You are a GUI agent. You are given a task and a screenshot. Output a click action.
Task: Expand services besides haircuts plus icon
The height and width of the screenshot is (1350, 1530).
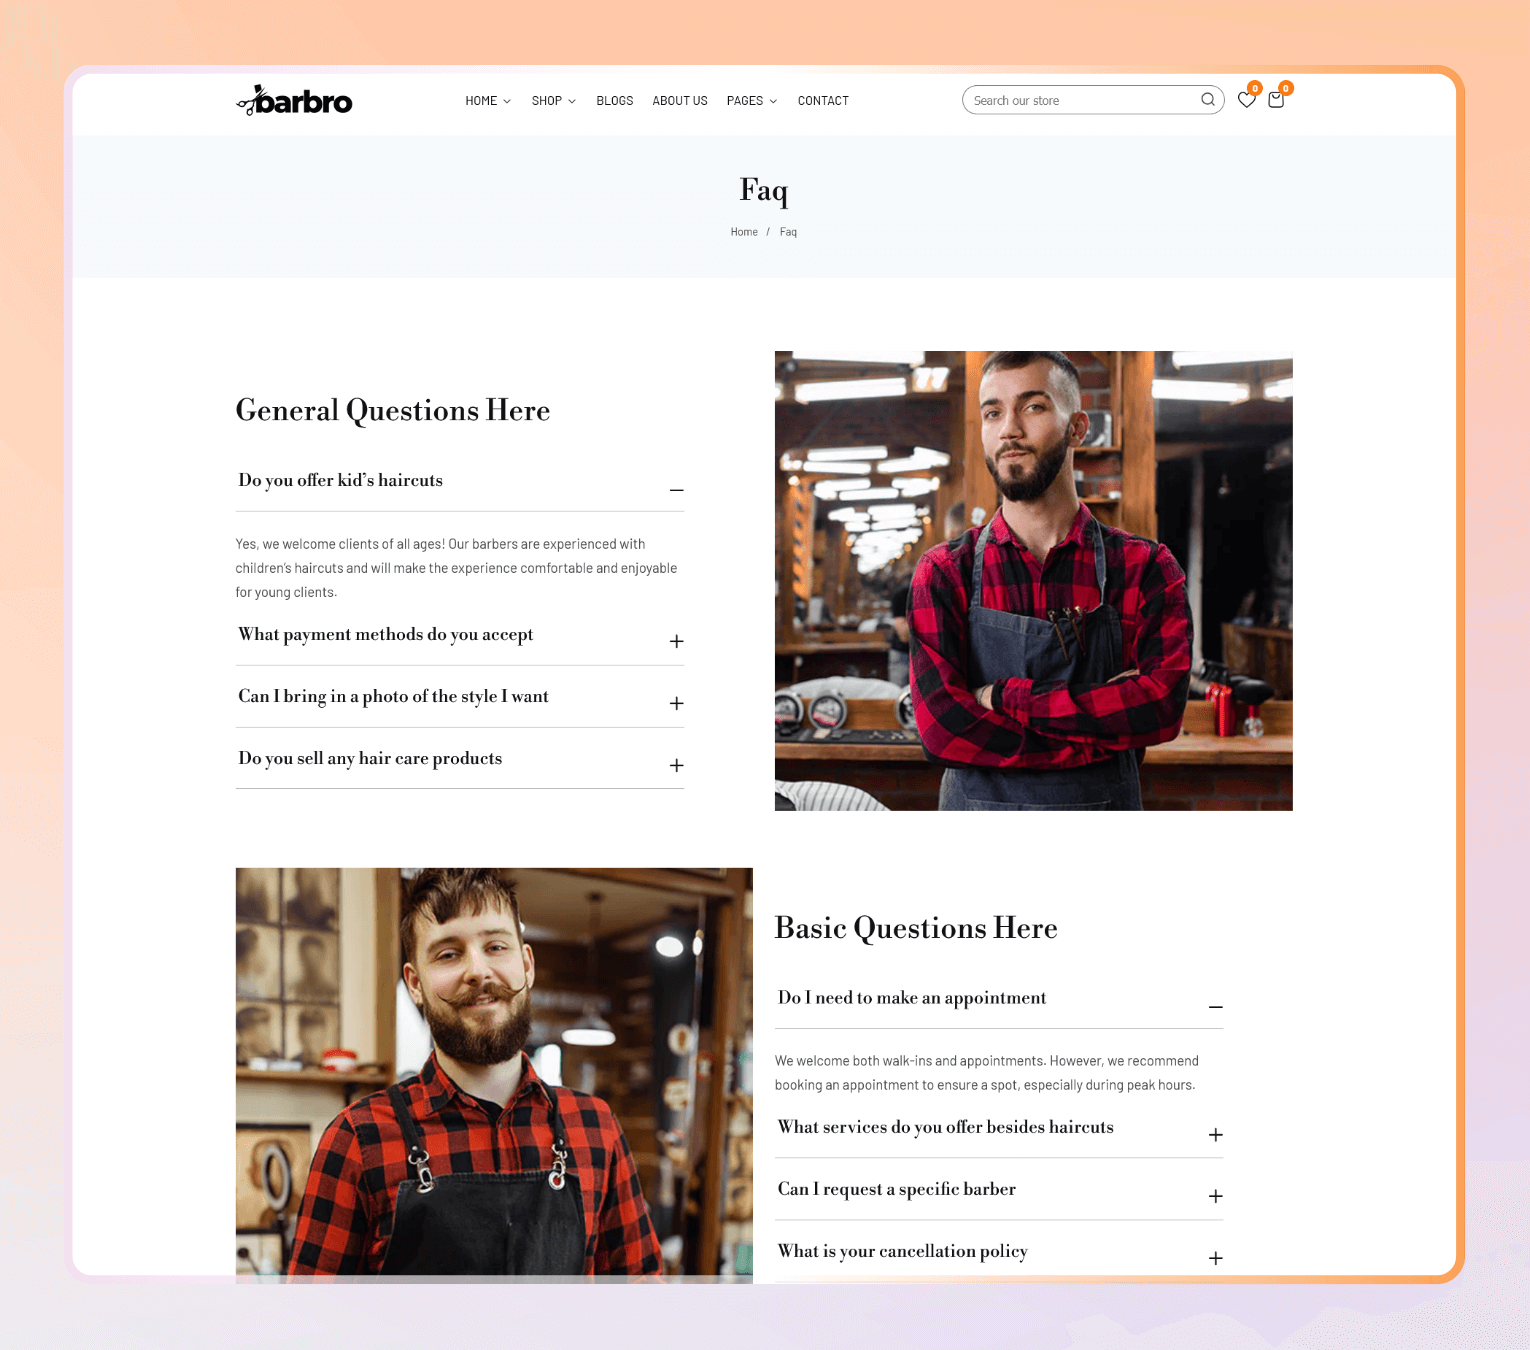pos(1216,1135)
